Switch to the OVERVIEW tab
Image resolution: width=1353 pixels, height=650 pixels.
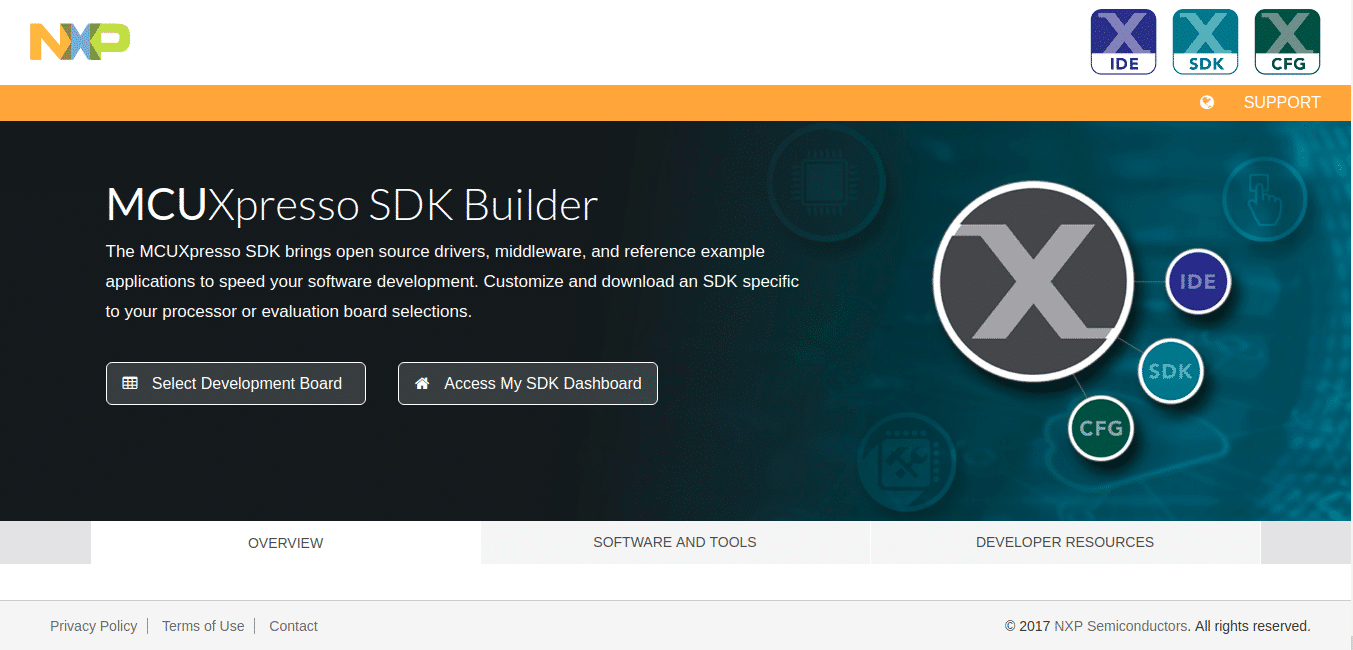pos(285,543)
